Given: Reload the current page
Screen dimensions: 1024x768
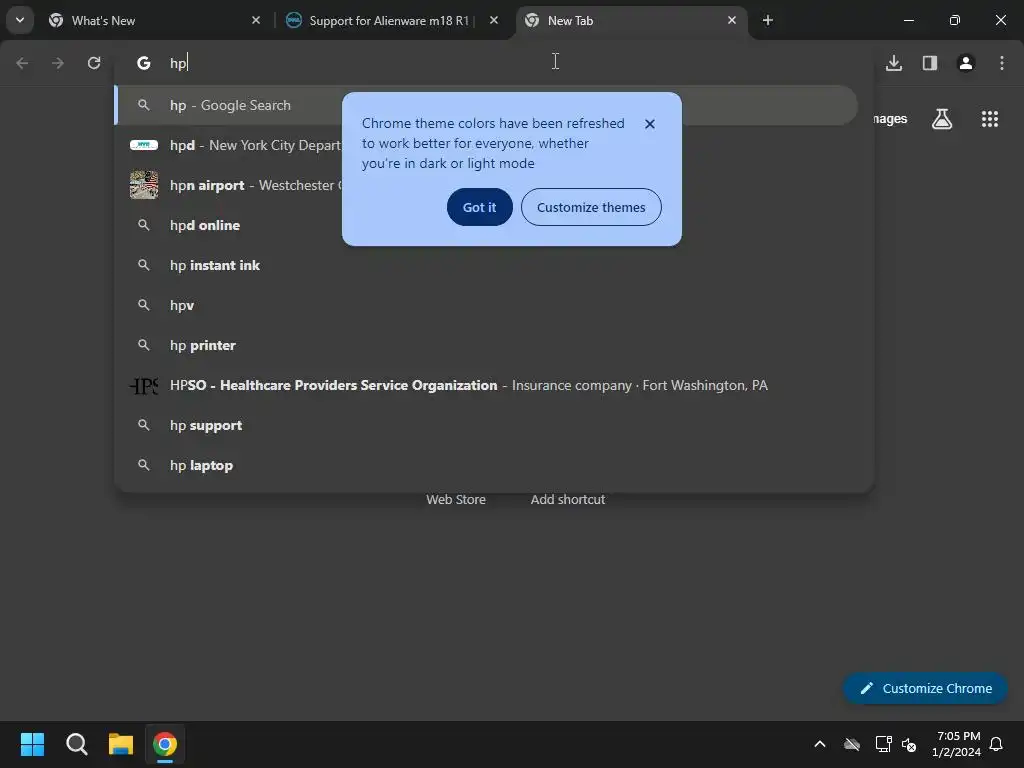Looking at the screenshot, I should pyautogui.click(x=94, y=63).
